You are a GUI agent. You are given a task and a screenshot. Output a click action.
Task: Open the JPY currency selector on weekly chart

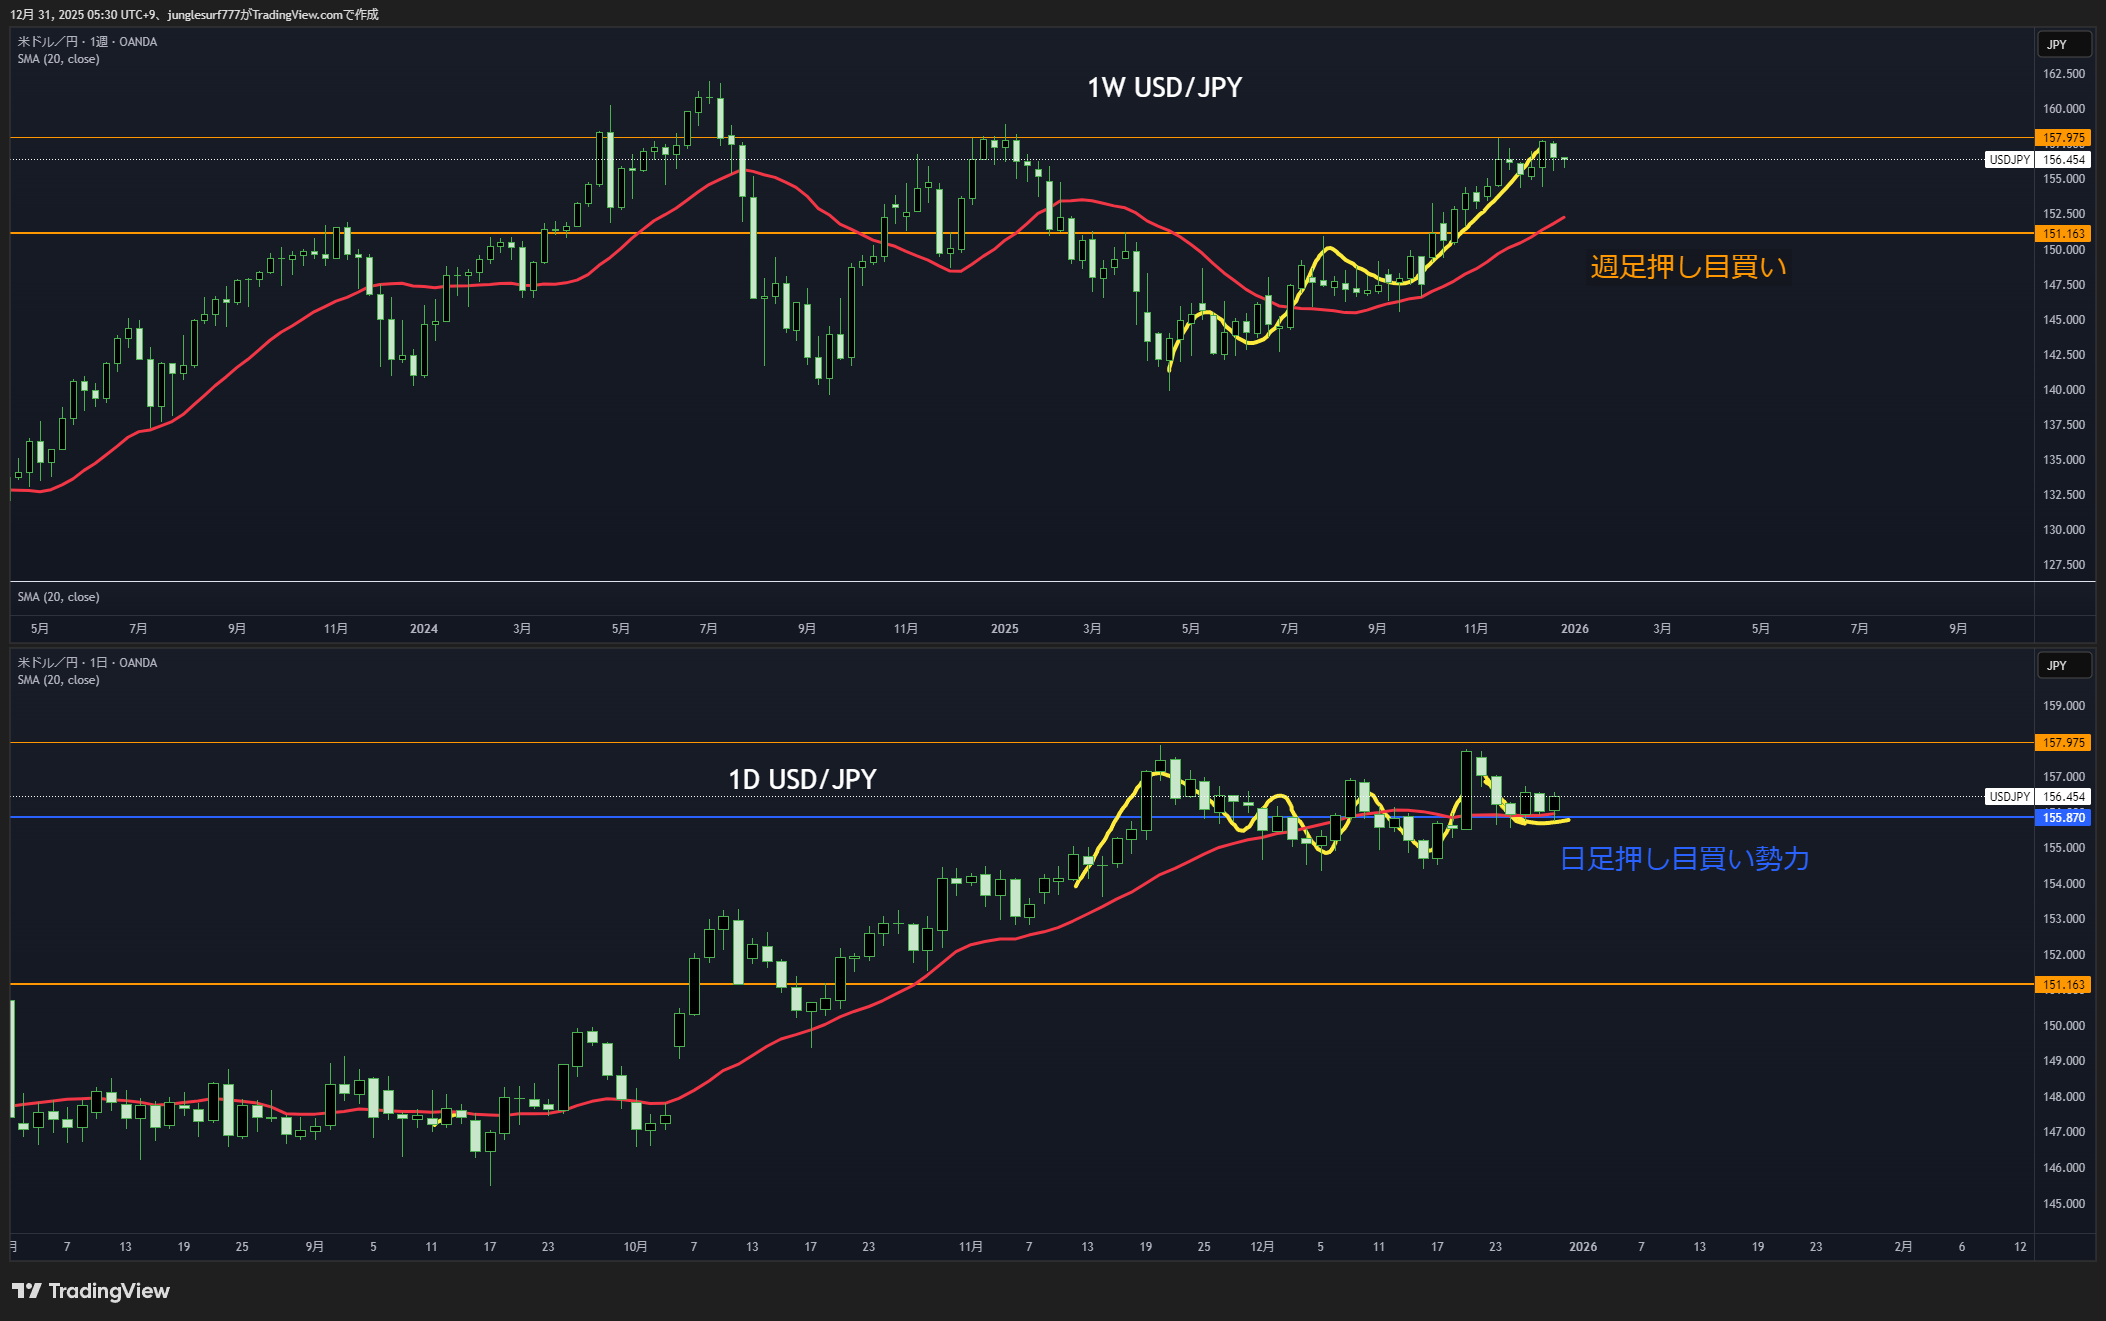click(2063, 45)
